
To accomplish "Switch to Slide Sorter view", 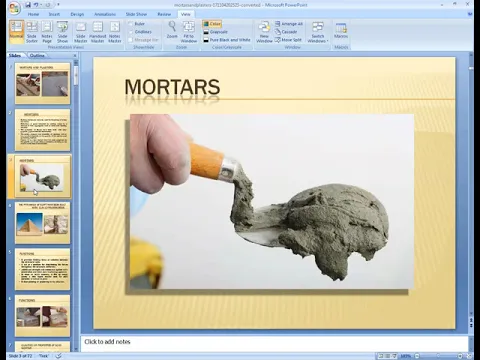I will (32, 32).
